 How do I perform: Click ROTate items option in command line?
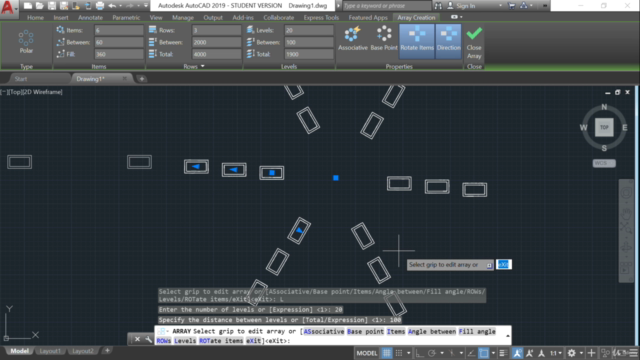221,341
